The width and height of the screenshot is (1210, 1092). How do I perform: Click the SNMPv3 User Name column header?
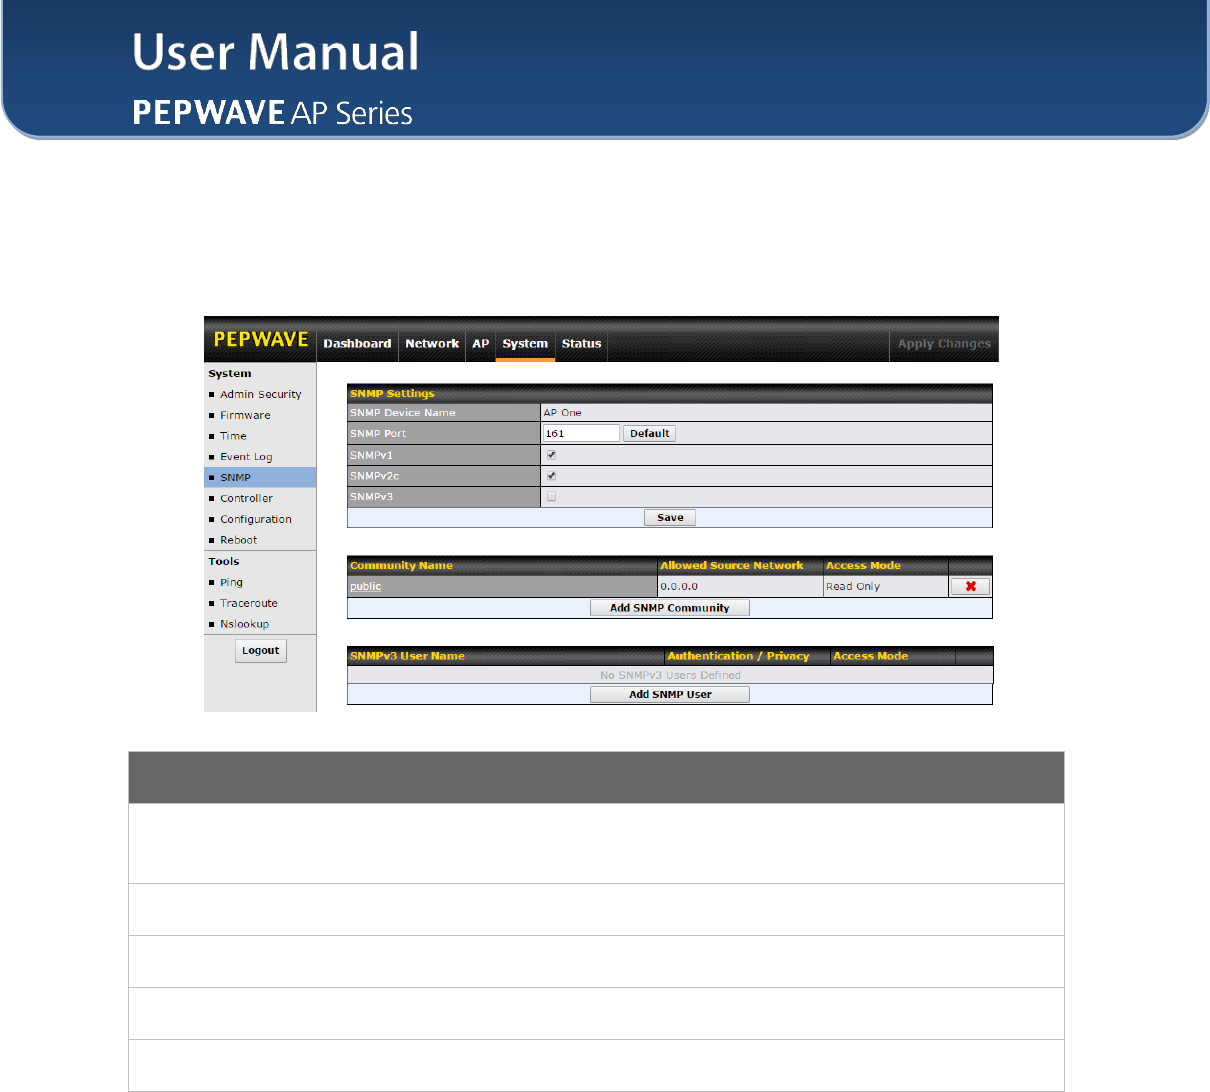[505, 657]
